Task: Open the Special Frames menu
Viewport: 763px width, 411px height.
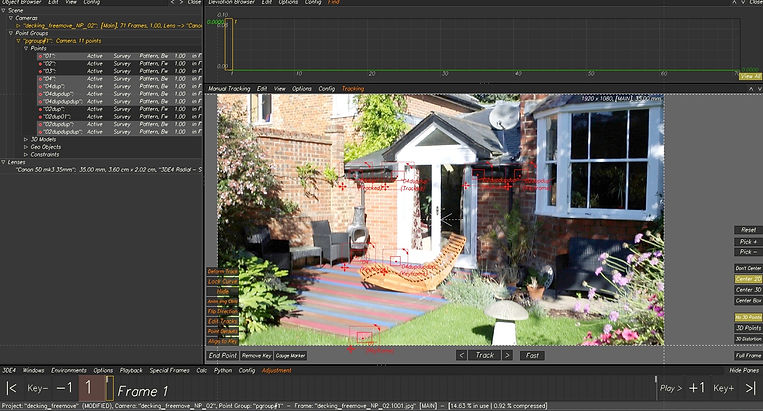Action: click(169, 370)
